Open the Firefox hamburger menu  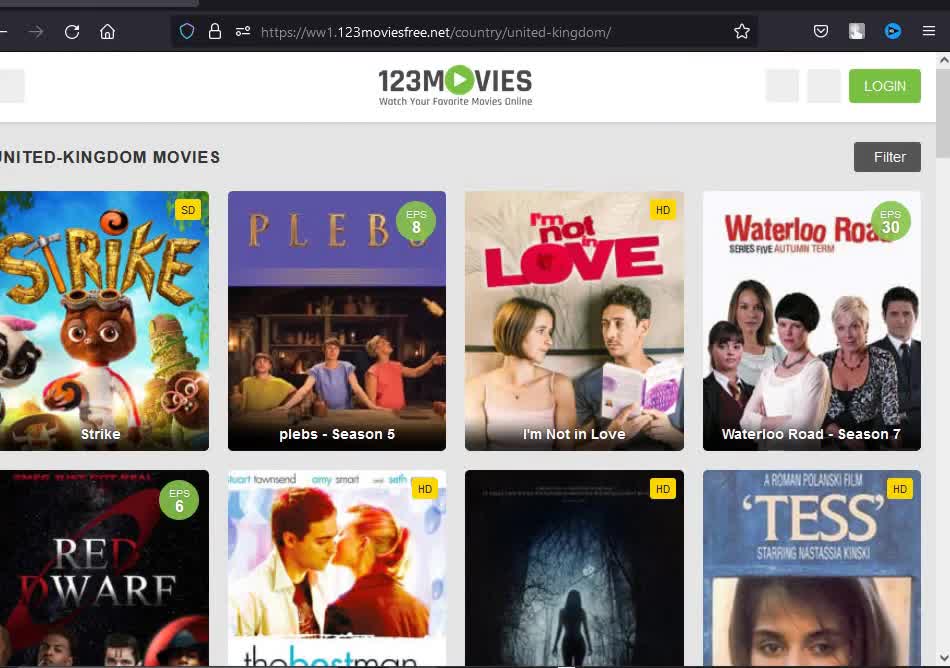[929, 31]
